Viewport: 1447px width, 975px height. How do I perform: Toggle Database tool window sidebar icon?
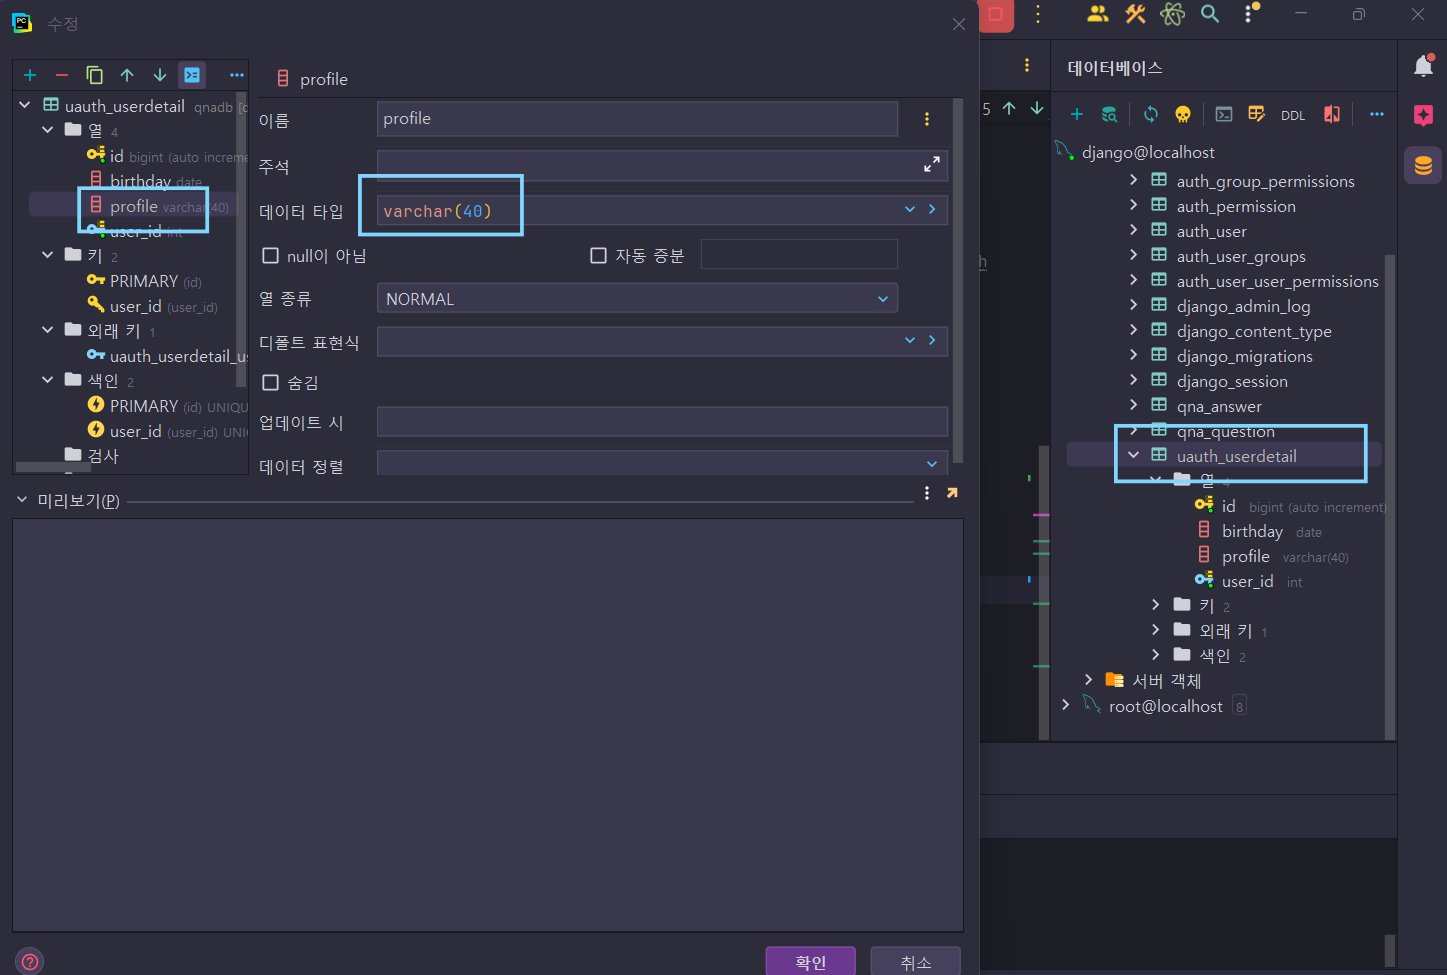(1423, 165)
